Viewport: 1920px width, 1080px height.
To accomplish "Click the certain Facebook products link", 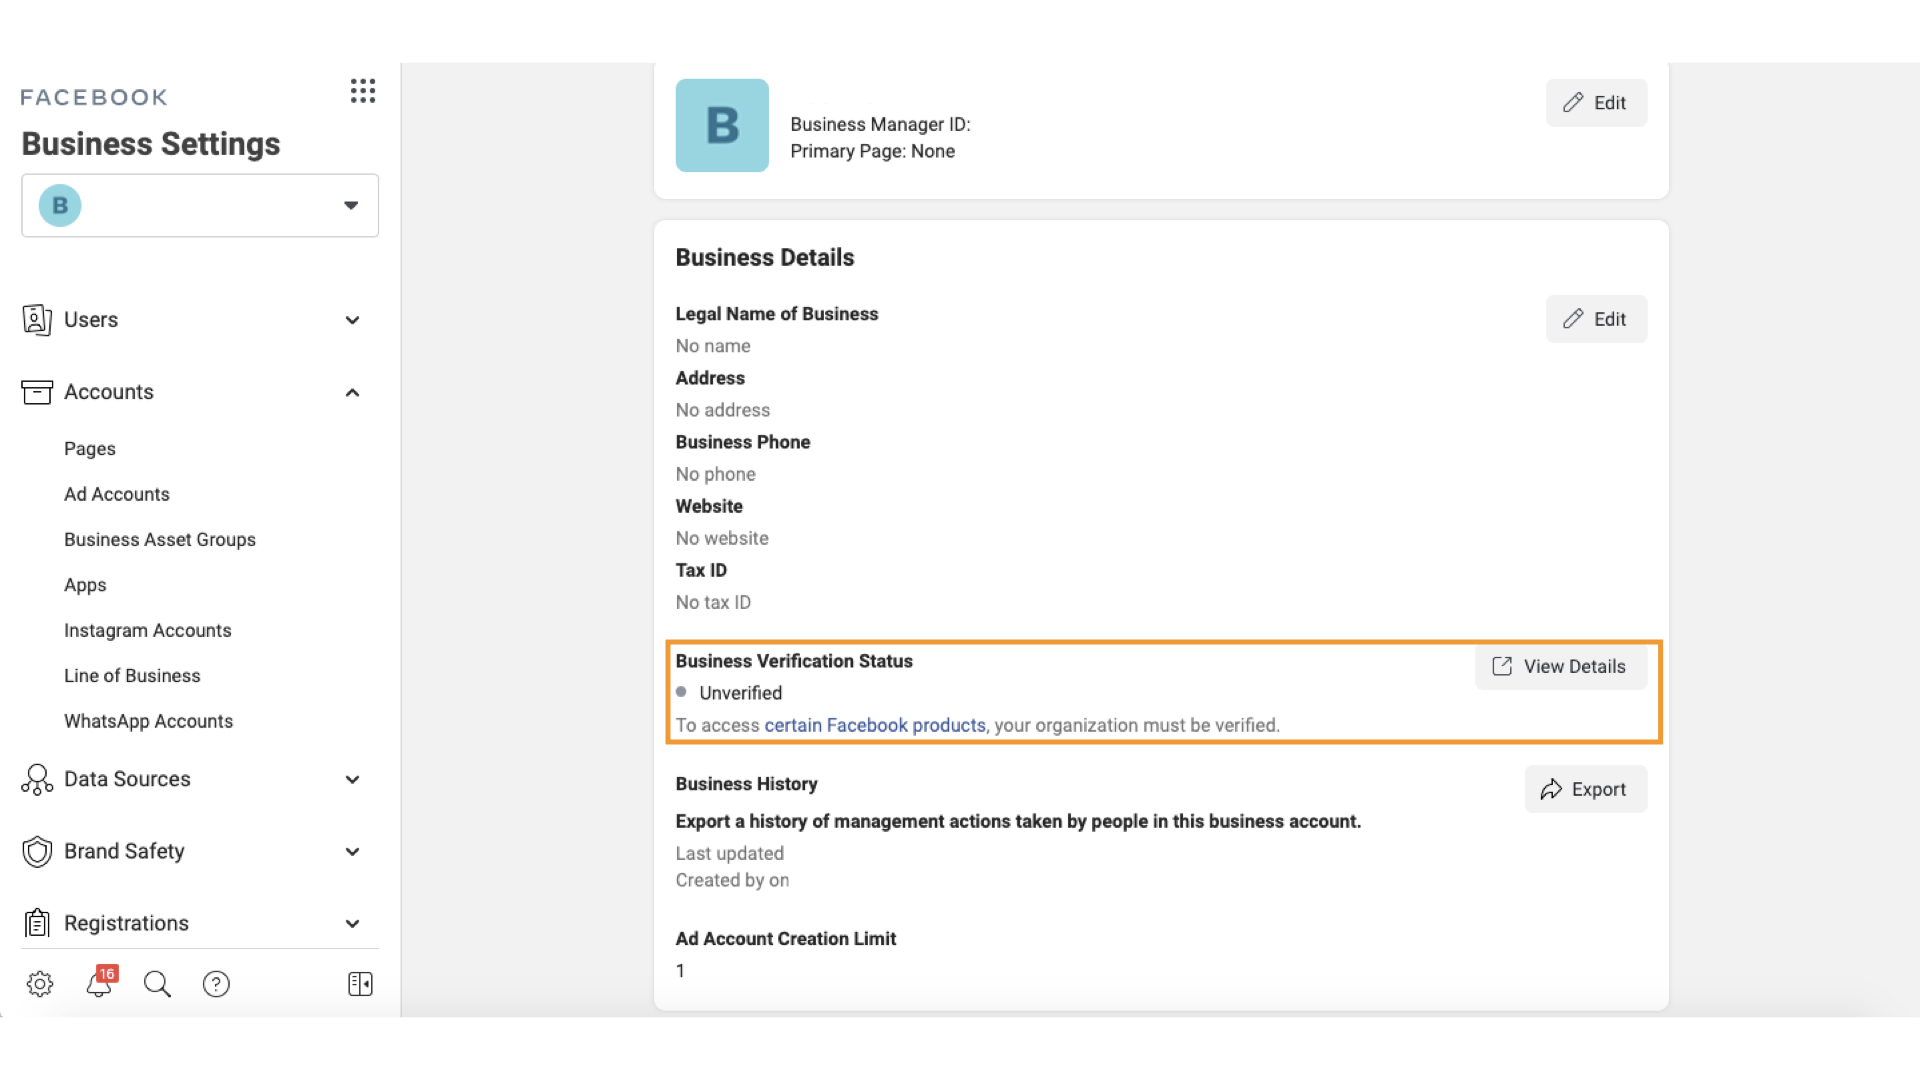I will [x=876, y=725].
